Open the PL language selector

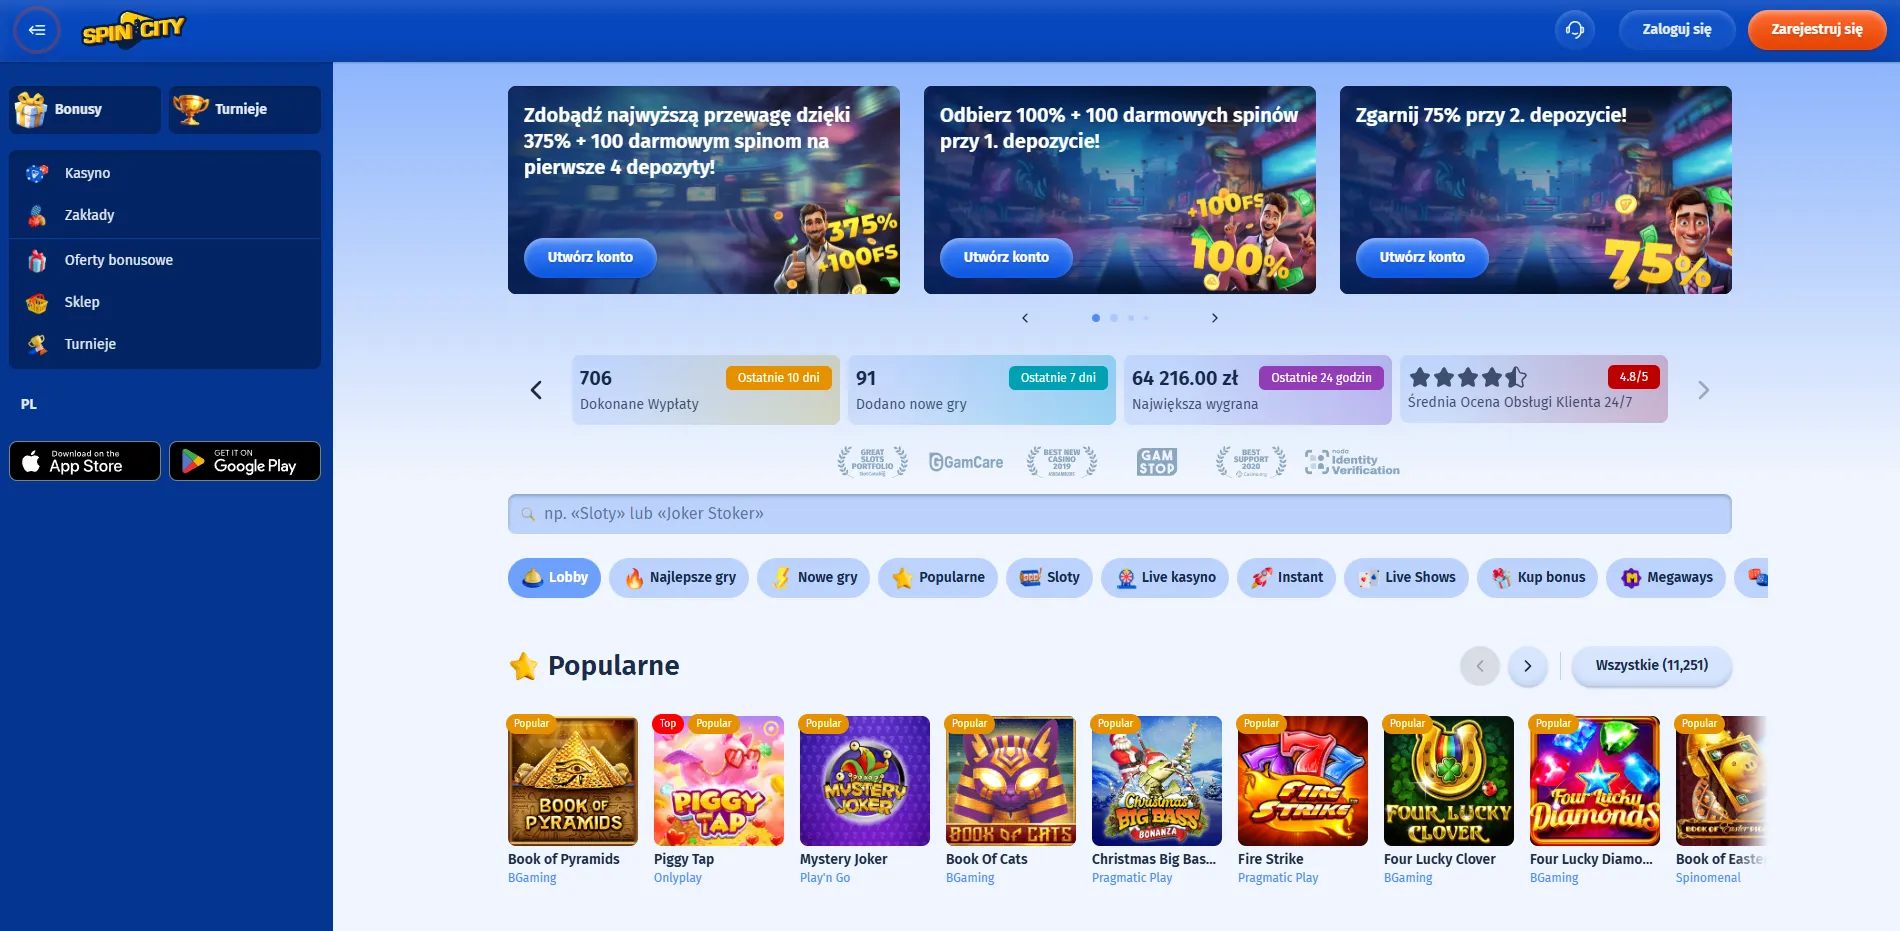[x=29, y=404]
